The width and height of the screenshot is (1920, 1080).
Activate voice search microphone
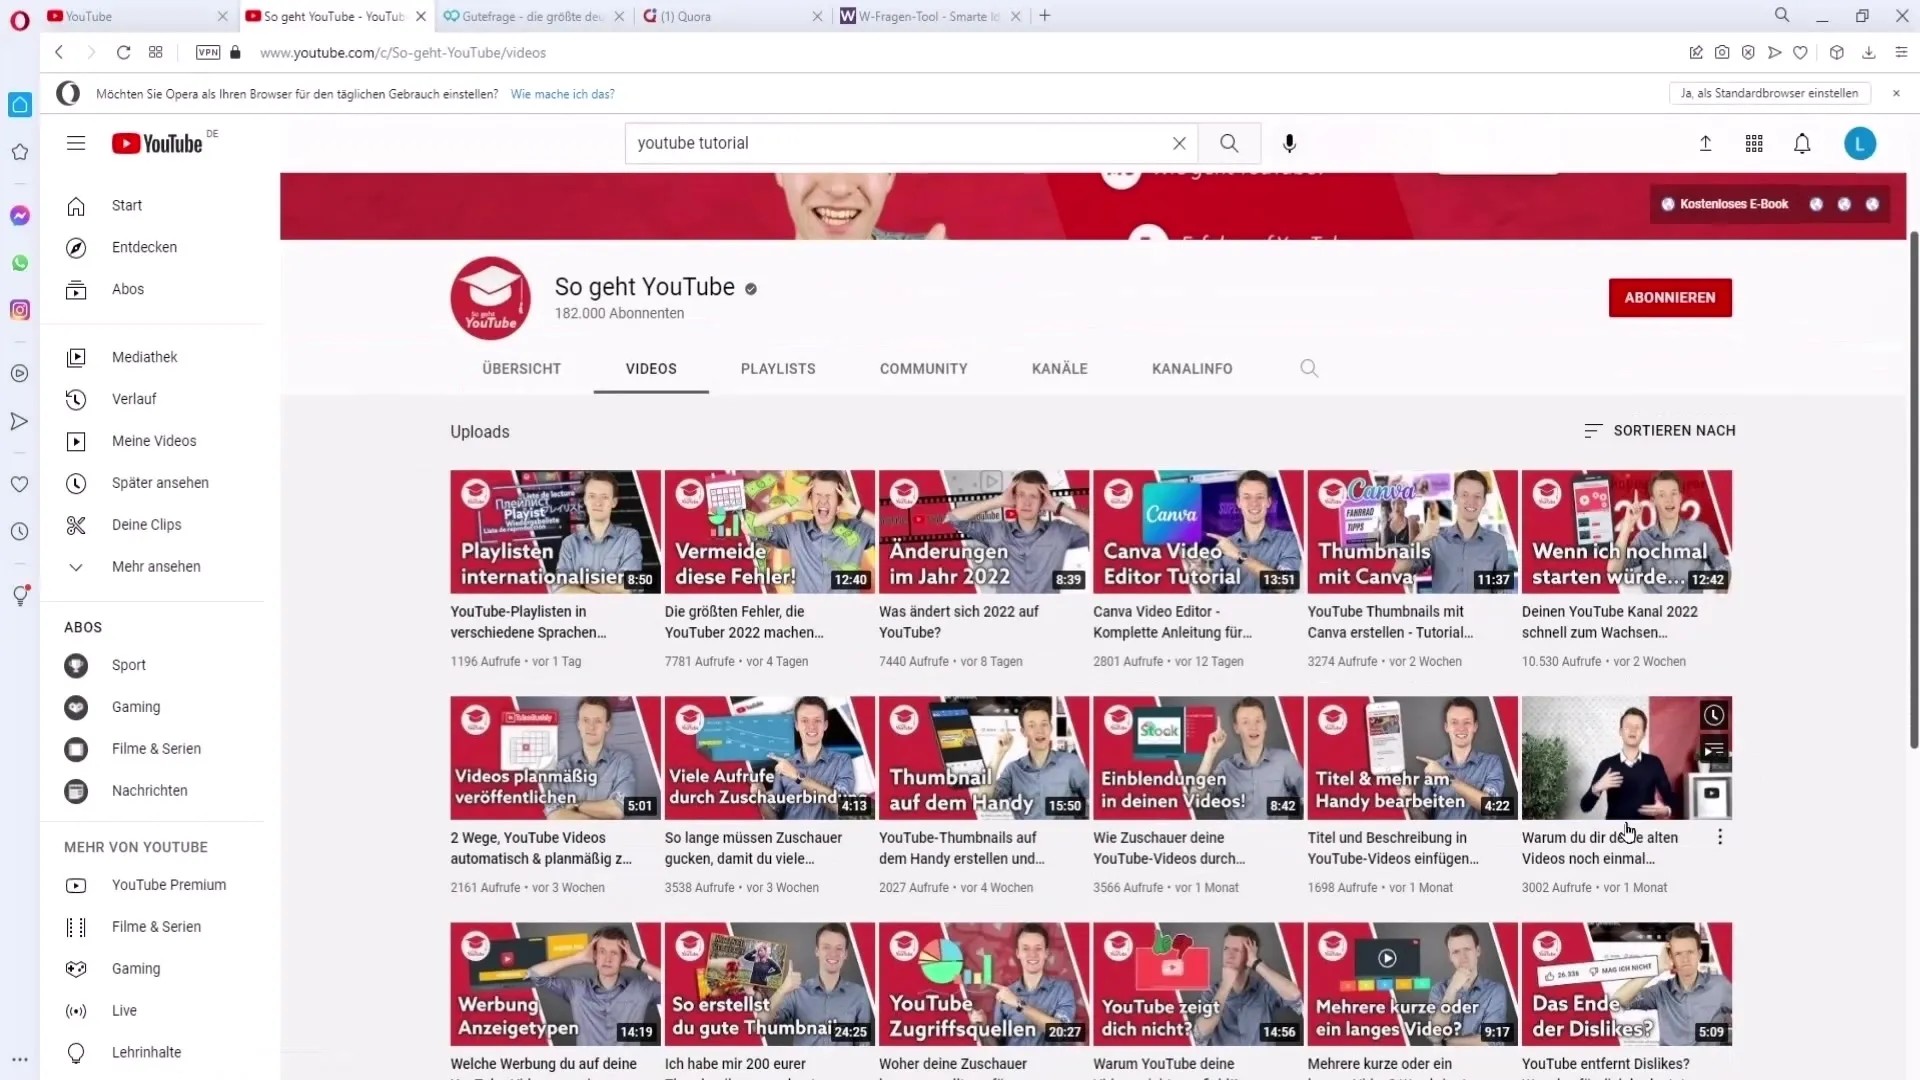(1289, 143)
